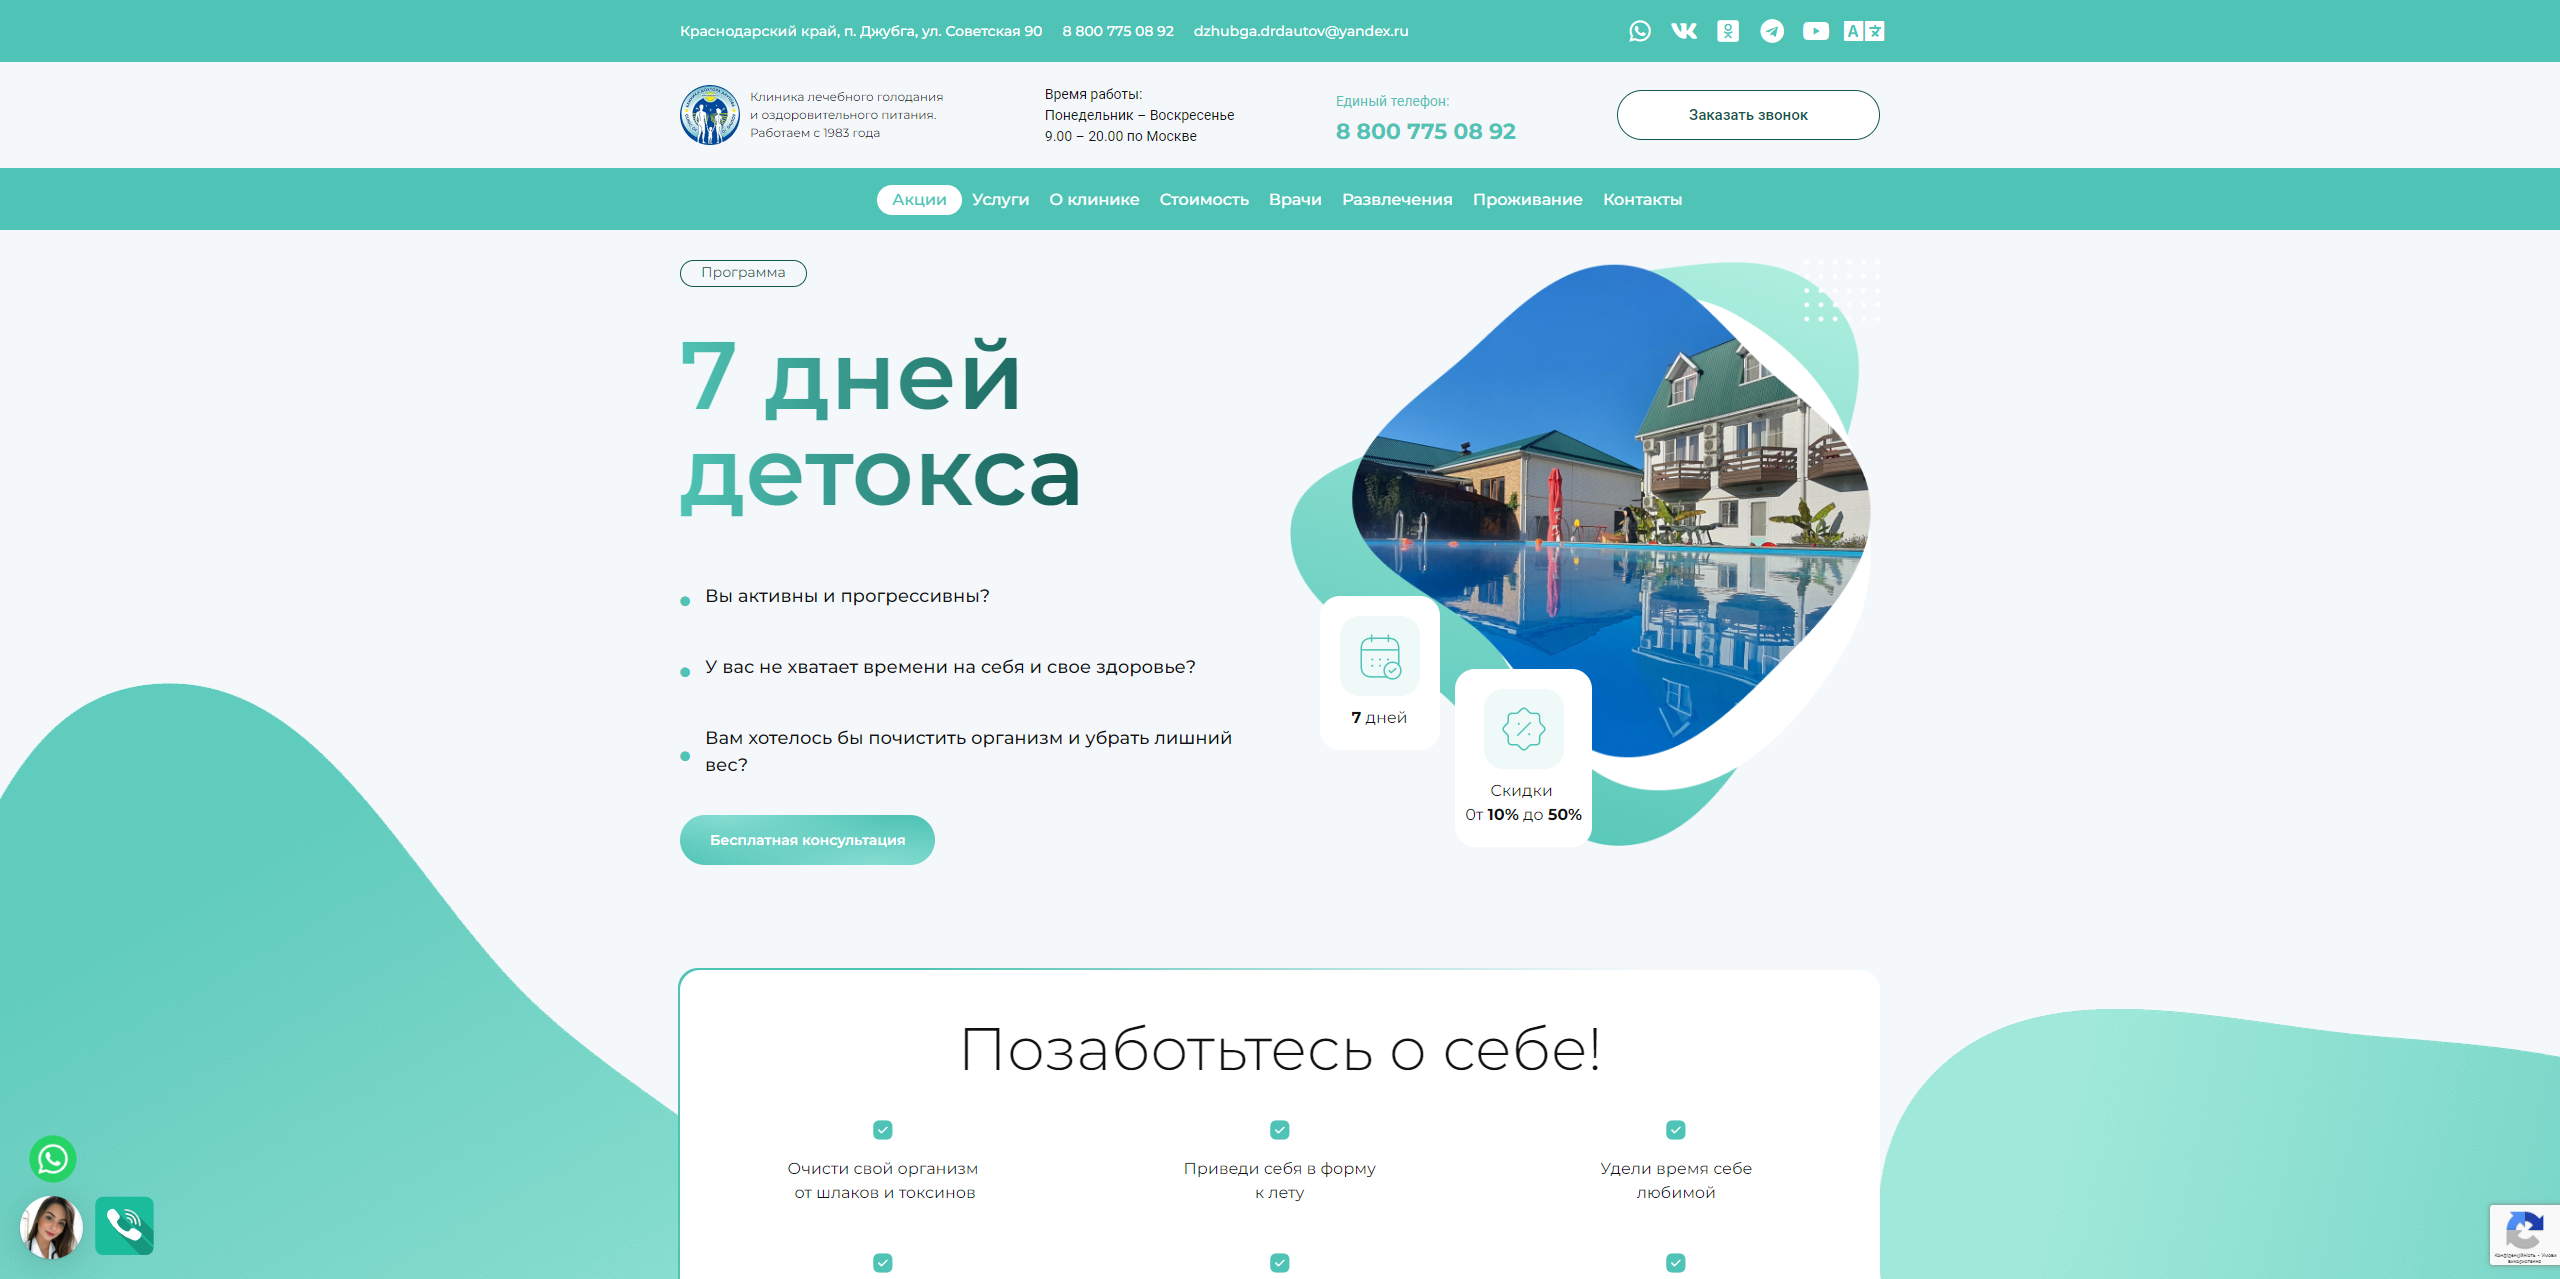Click the discount badge icon above Скидки
The width and height of the screenshot is (2560, 1279).
[1523, 729]
